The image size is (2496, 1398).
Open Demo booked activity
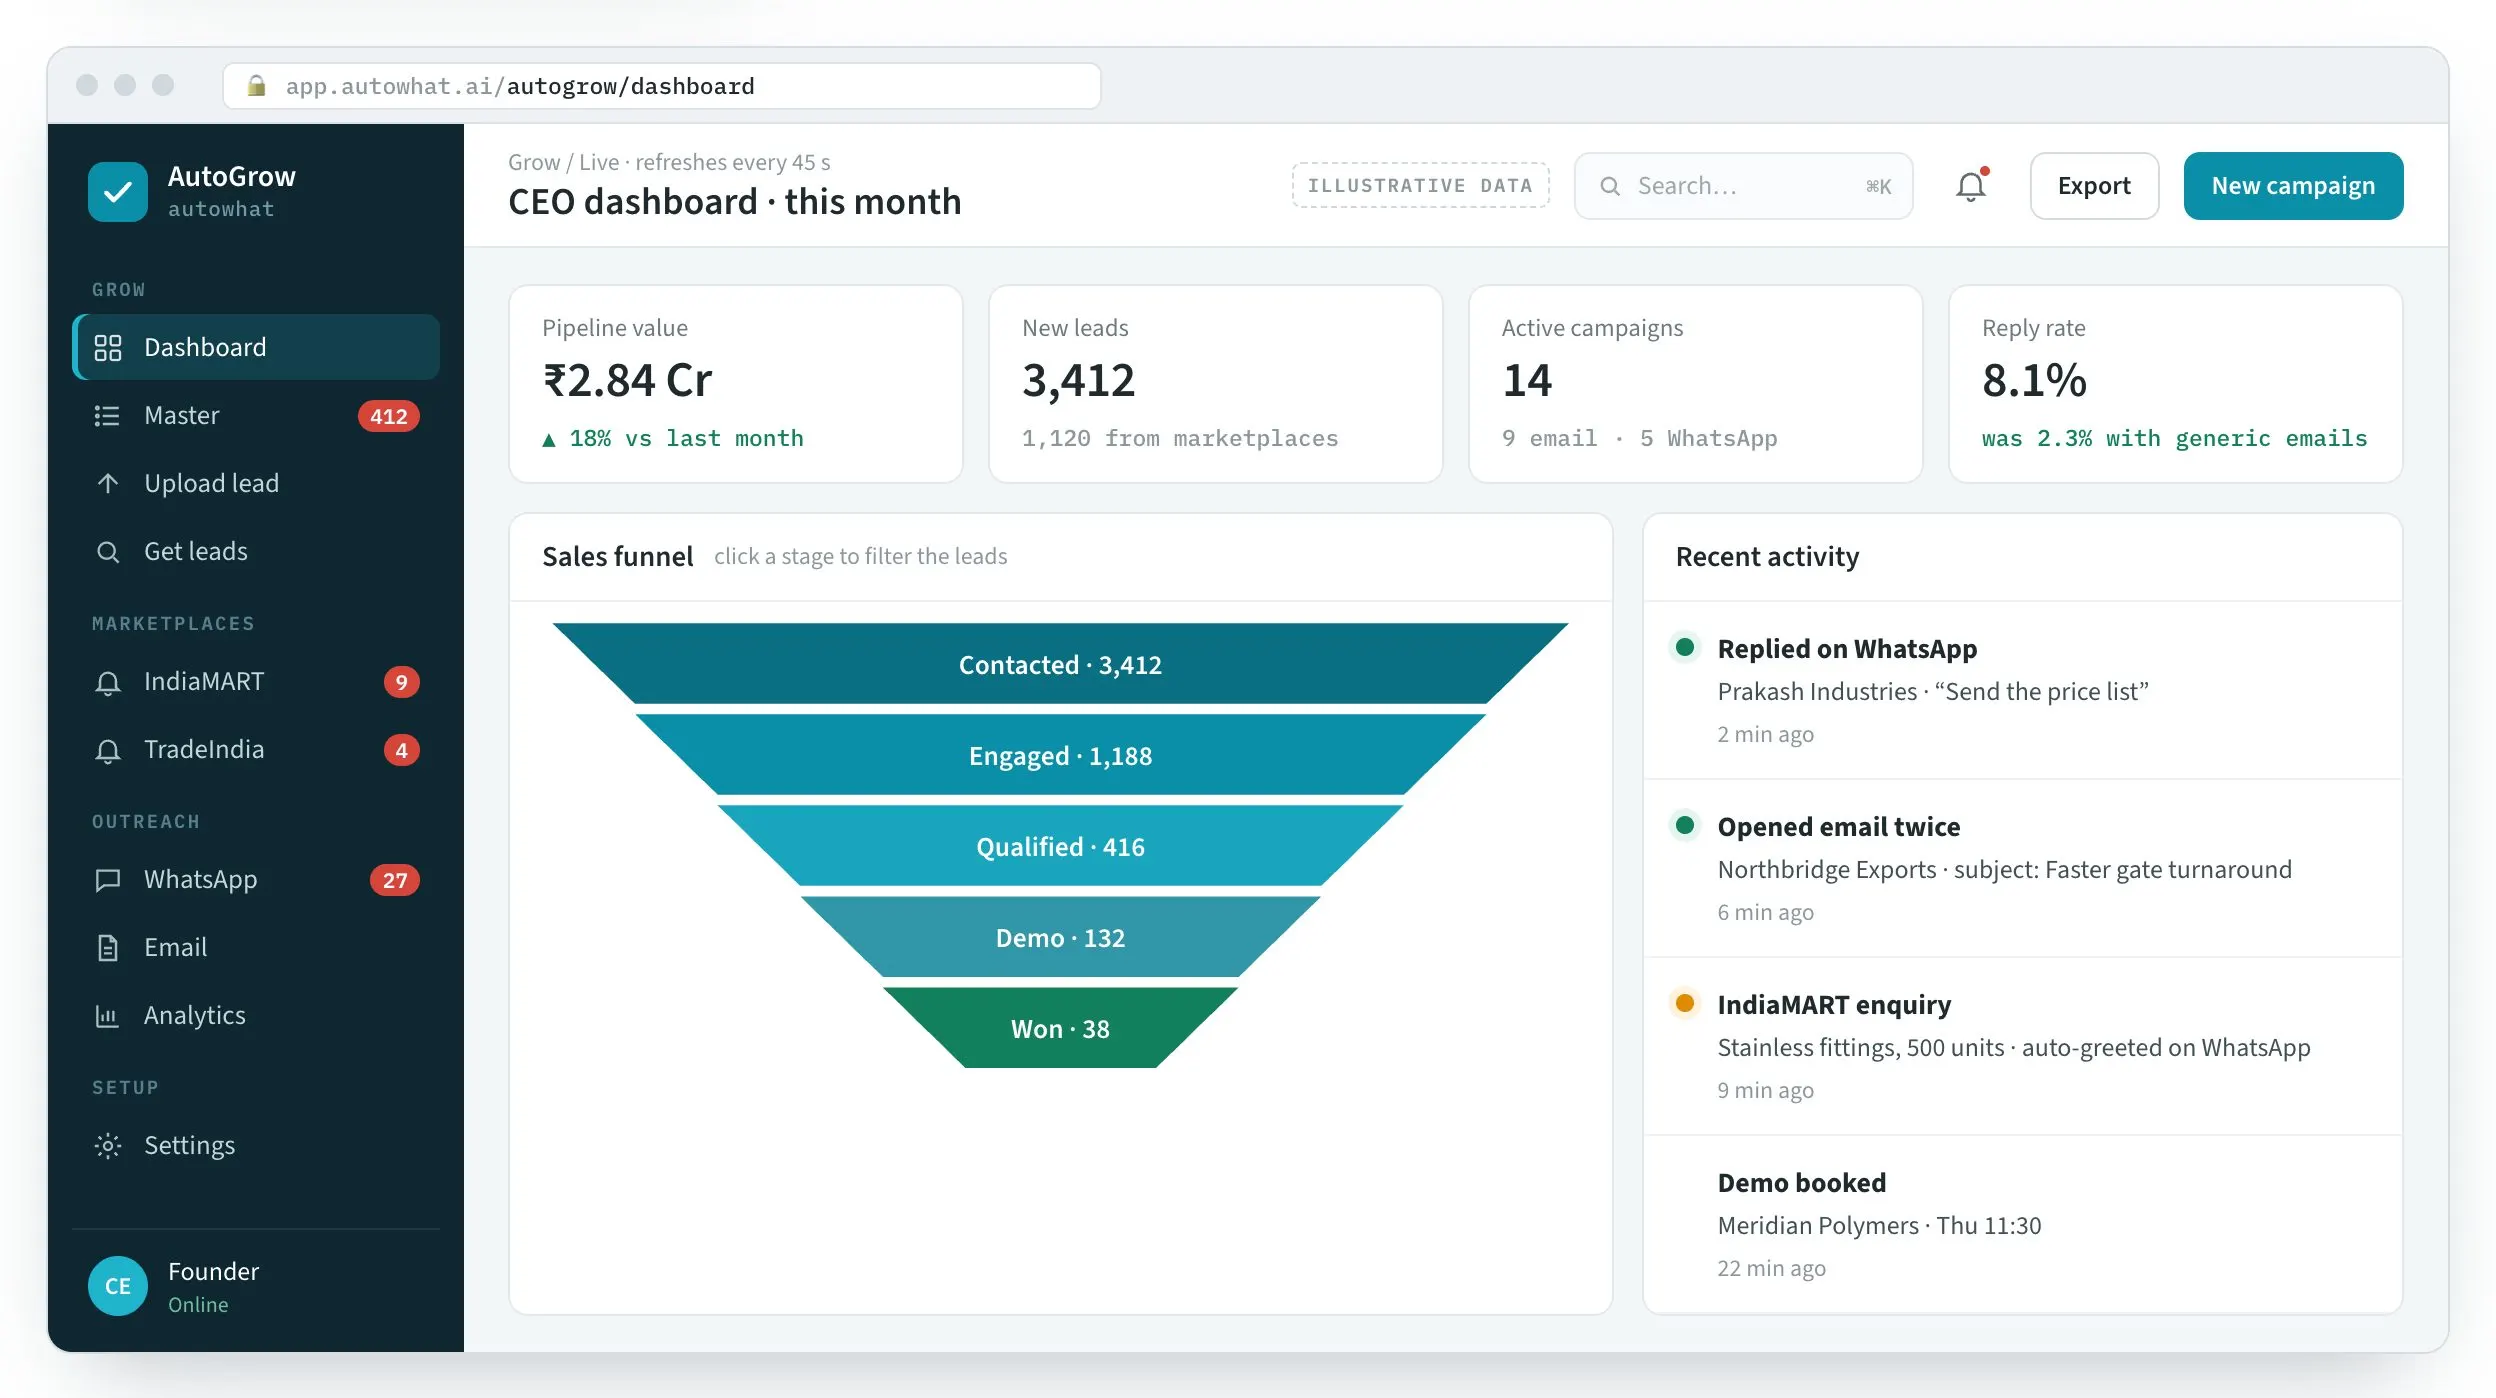[x=2022, y=1224]
